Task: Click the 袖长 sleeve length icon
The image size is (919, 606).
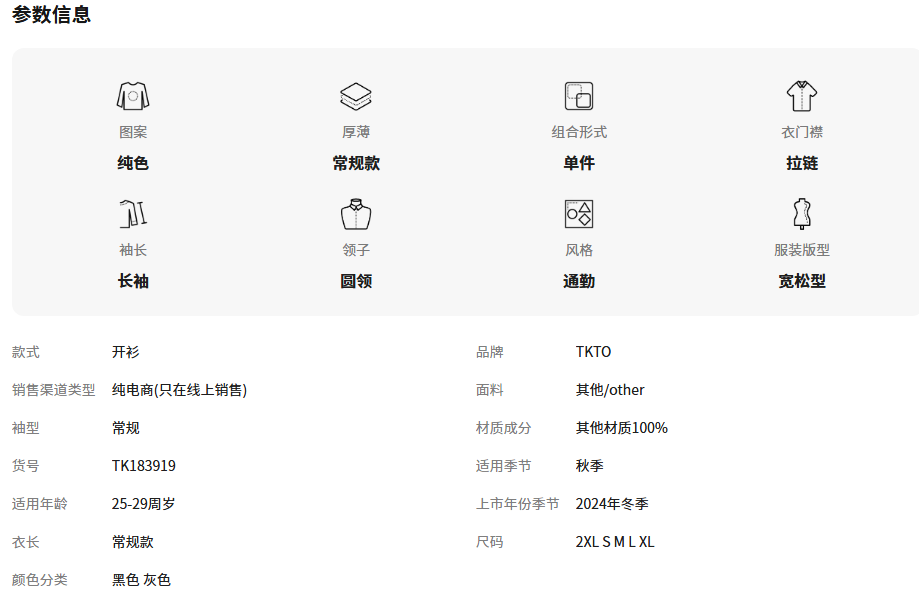Action: tap(133, 214)
